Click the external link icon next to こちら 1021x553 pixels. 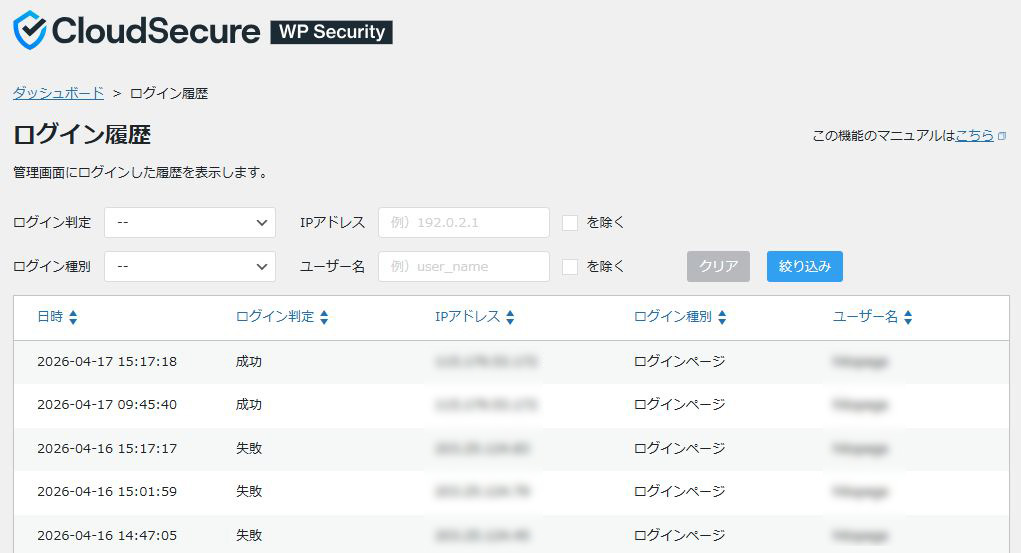click(1002, 136)
